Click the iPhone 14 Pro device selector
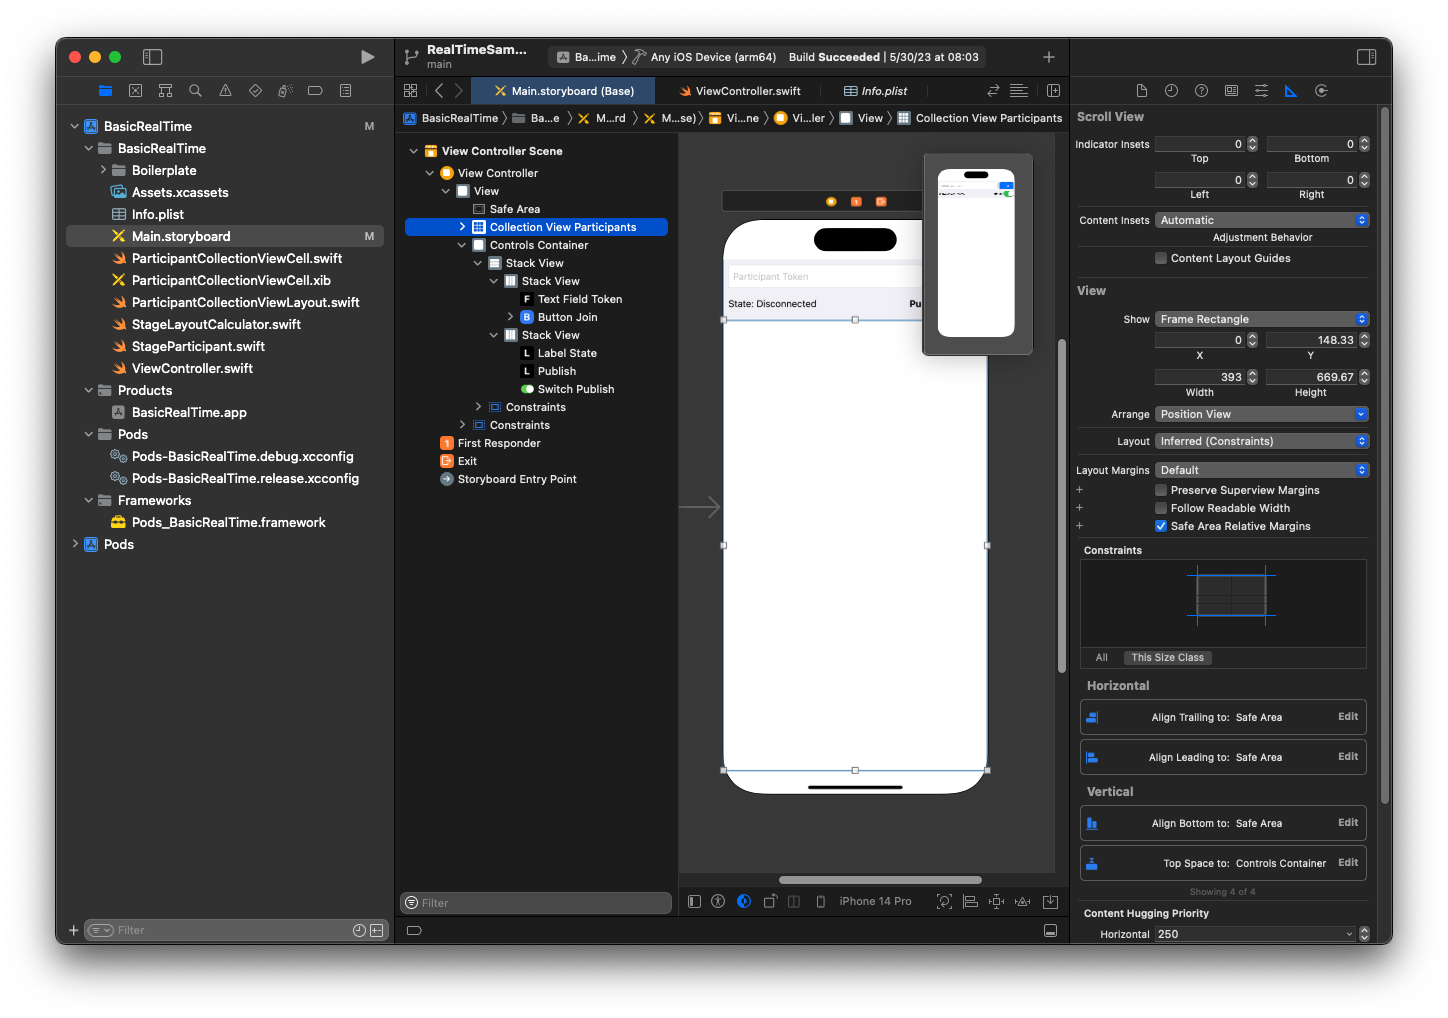 click(x=875, y=901)
